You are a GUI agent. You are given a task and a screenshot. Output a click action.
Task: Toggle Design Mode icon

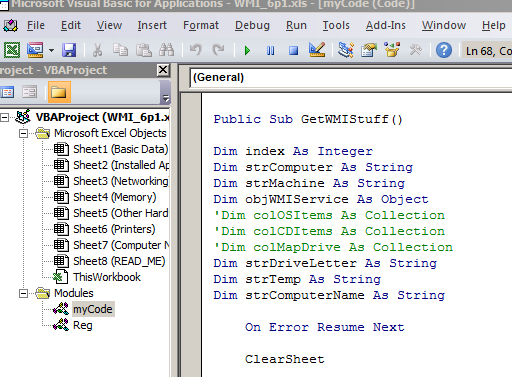[x=317, y=50]
